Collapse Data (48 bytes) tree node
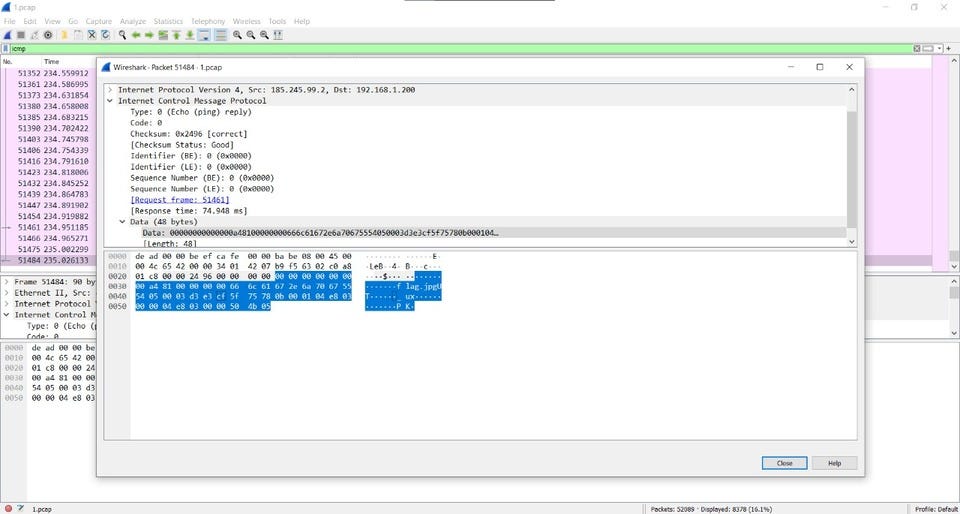Screen dimensions: 960x514 pyautogui.click(x=122, y=222)
